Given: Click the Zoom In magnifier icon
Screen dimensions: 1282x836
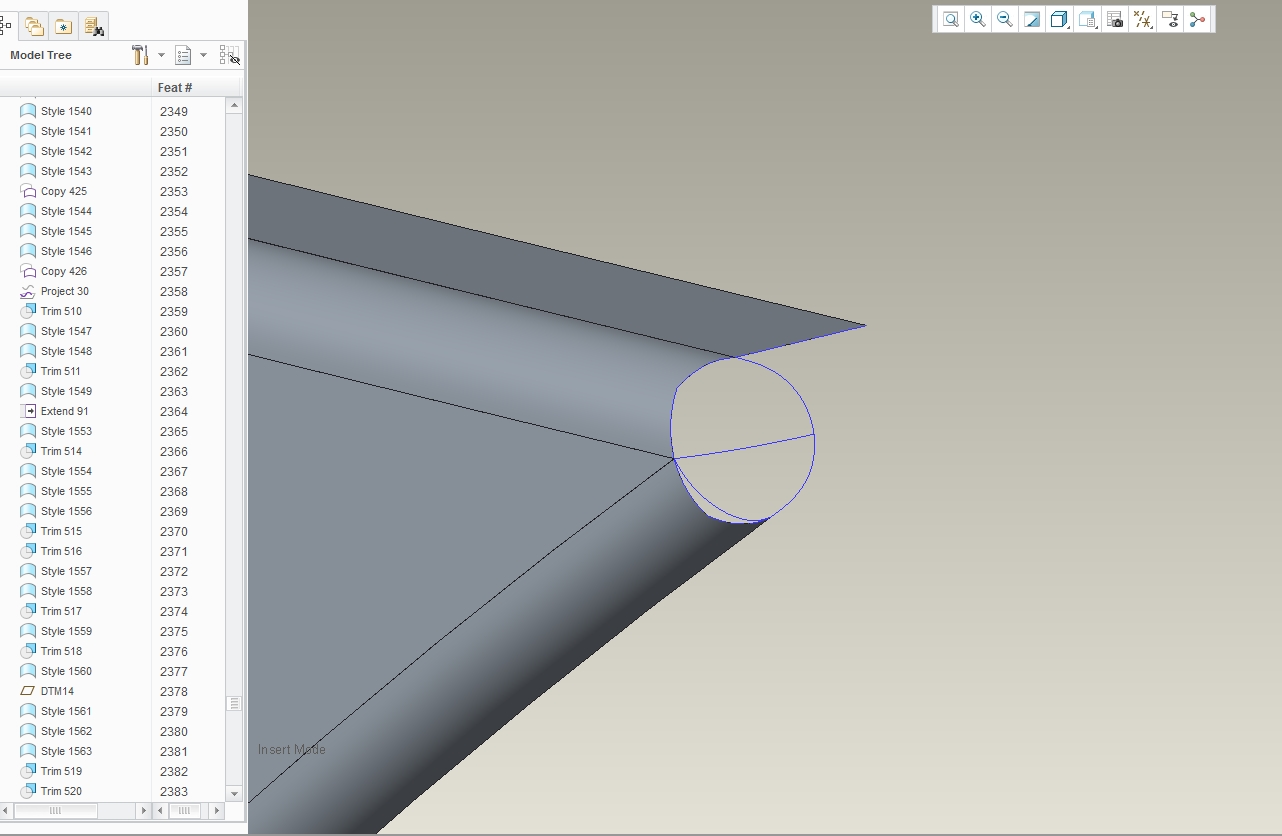Looking at the screenshot, I should [977, 19].
